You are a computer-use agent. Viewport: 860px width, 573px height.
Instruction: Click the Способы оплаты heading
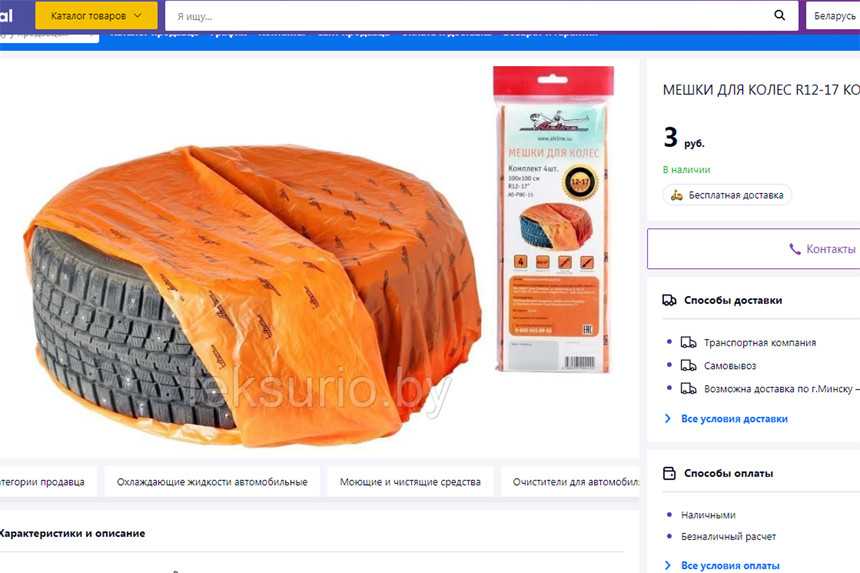[728, 473]
